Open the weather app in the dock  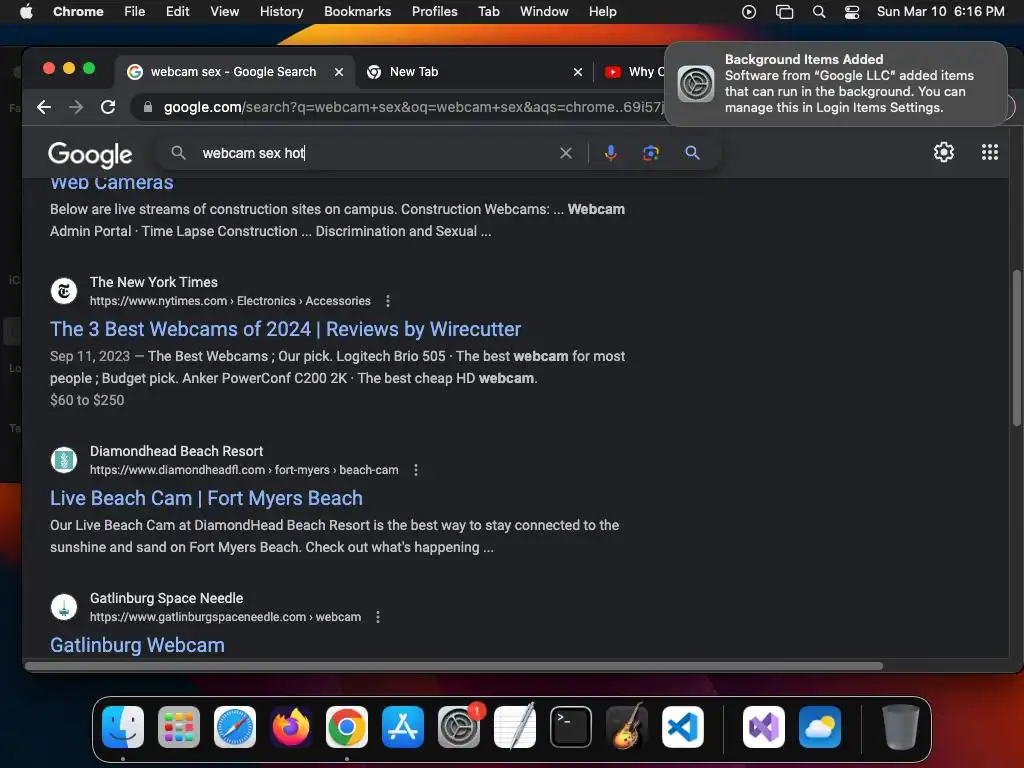[820, 727]
